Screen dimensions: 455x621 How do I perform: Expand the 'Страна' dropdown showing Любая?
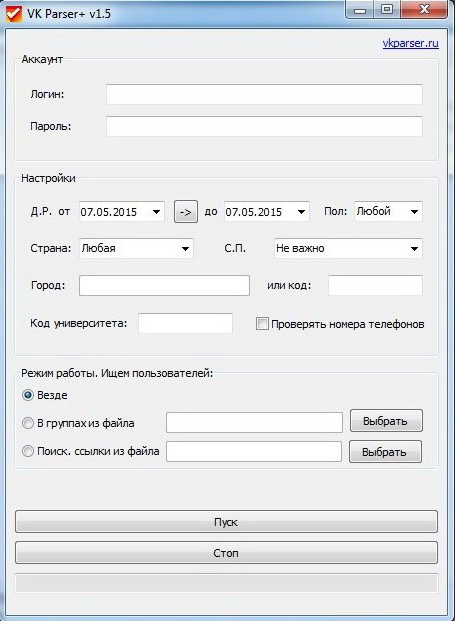point(136,248)
